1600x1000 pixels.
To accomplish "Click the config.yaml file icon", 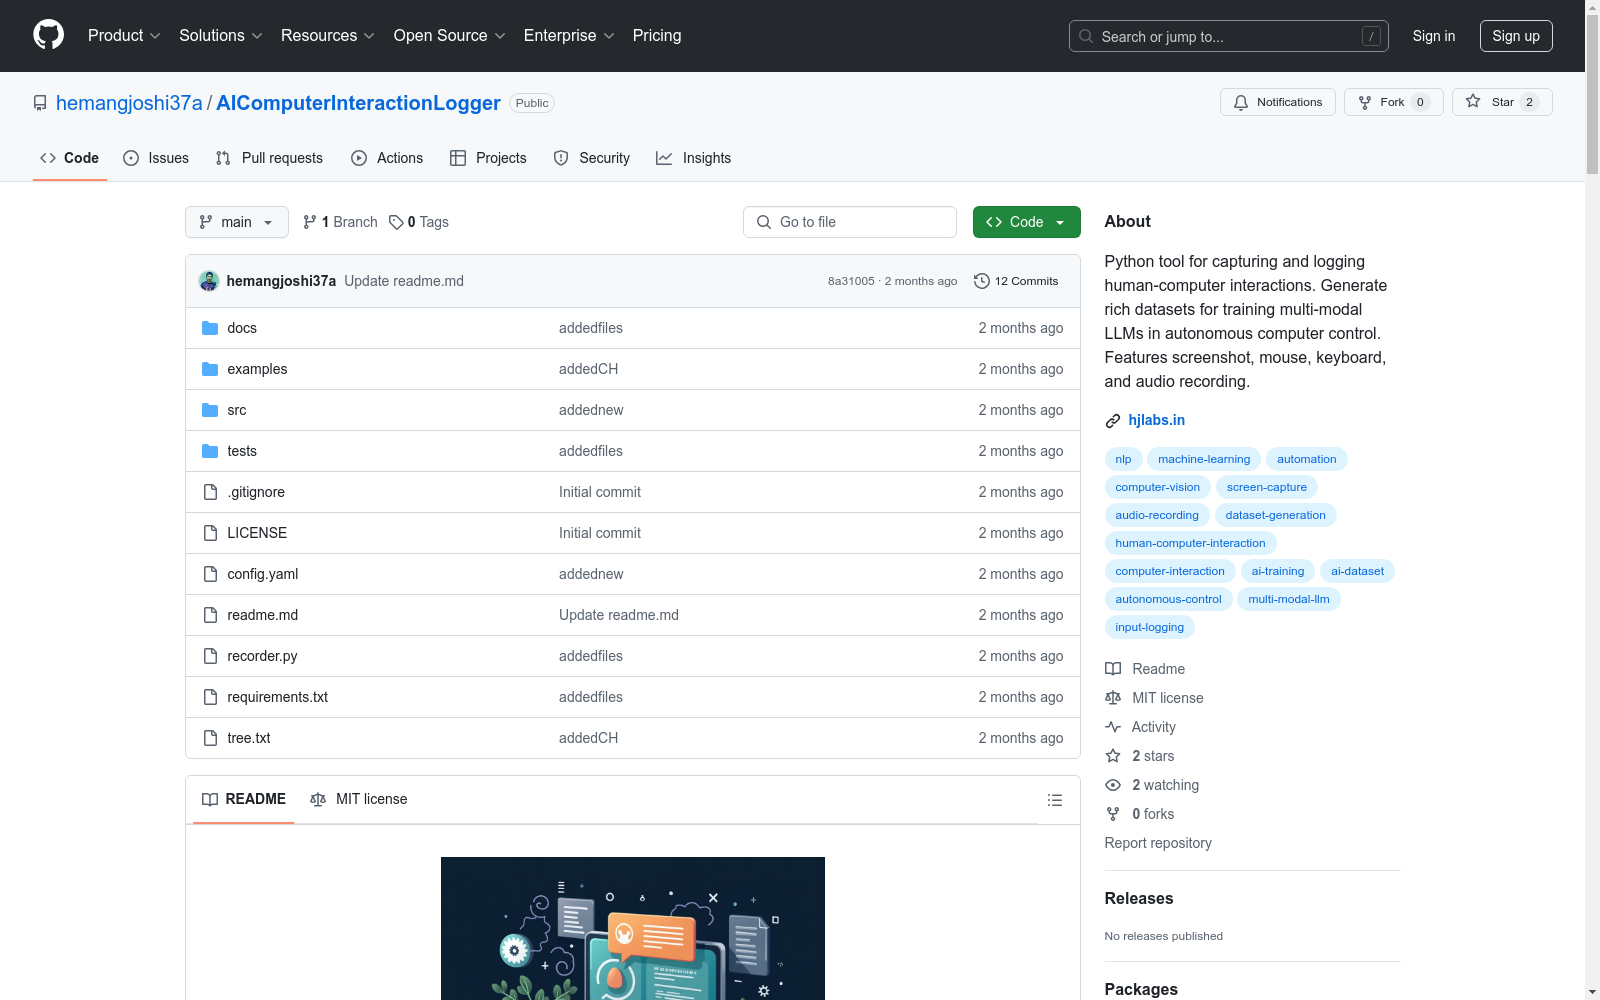I will (210, 574).
